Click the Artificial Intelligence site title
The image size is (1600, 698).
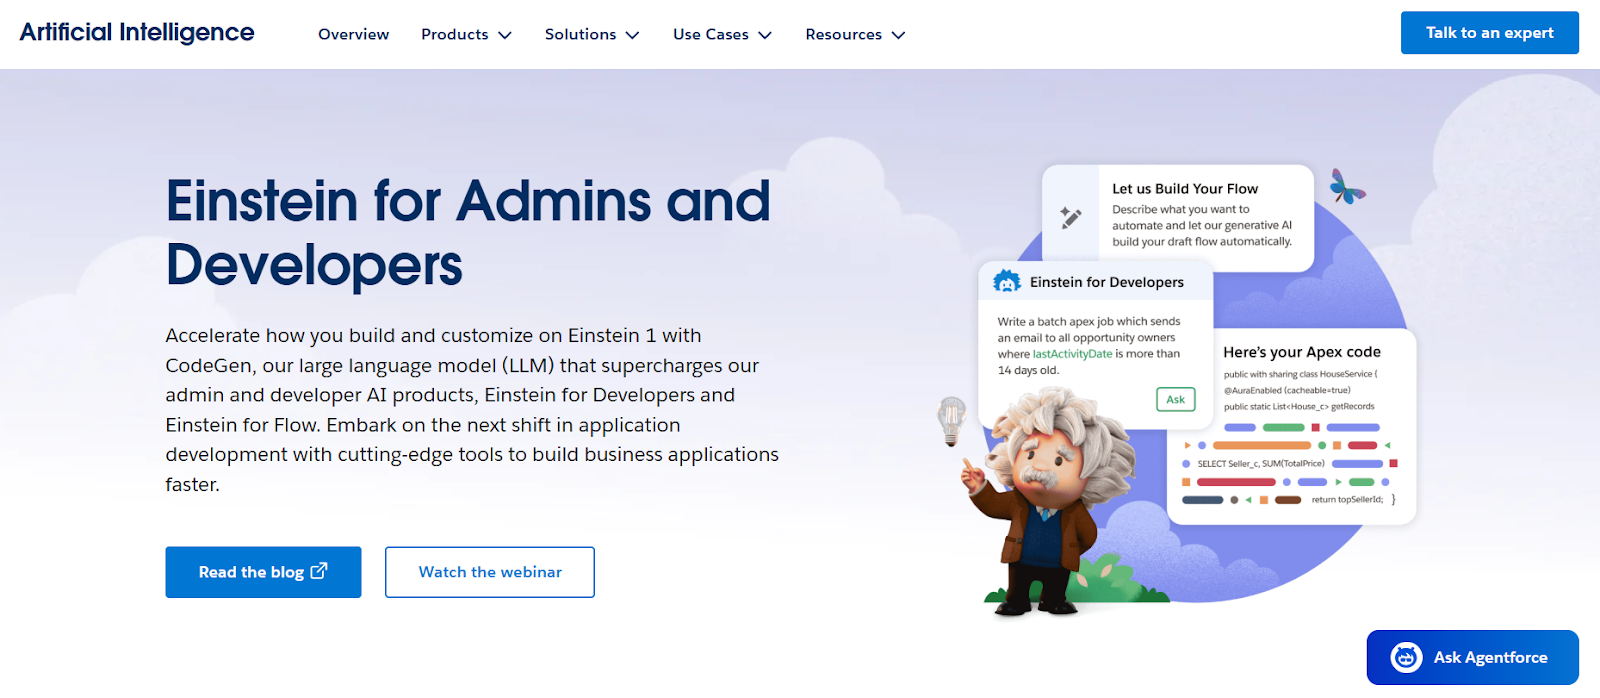[x=137, y=32]
